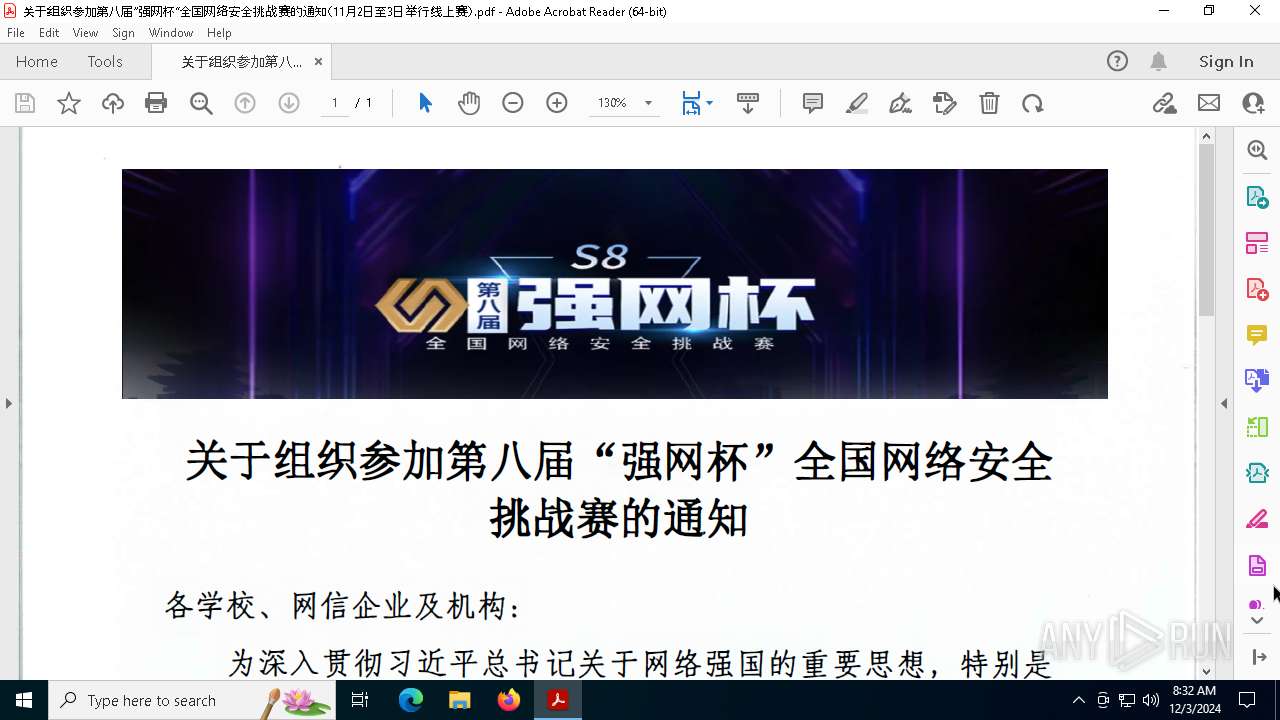Upload the file to cloud
The image size is (1280, 720).
(x=113, y=103)
